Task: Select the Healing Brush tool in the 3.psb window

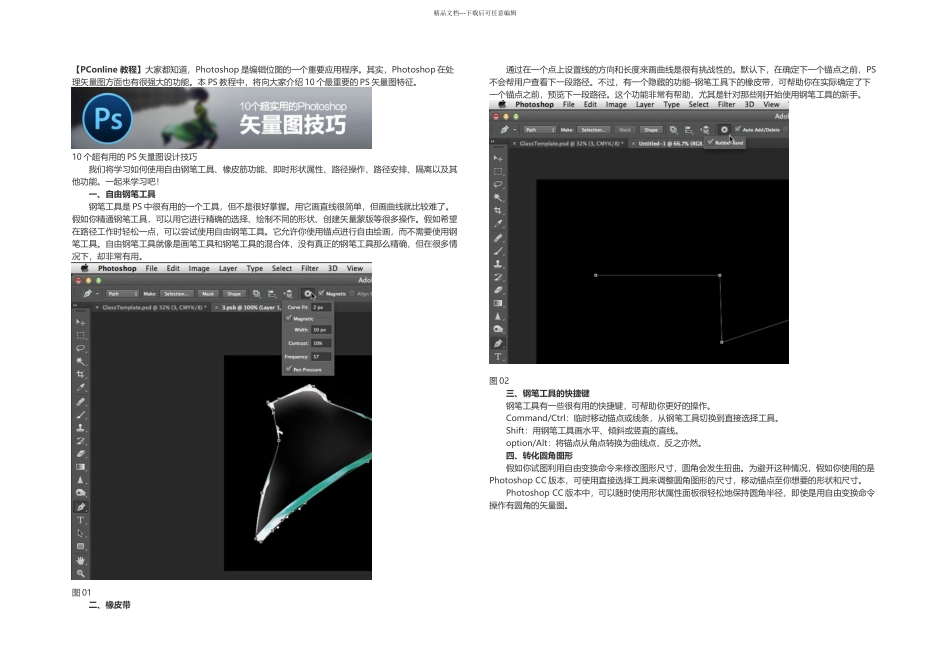Action: coord(81,402)
